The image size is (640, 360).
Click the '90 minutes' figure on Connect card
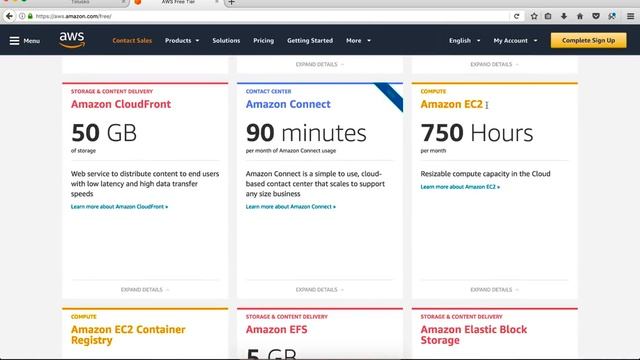pyautogui.click(x=306, y=133)
